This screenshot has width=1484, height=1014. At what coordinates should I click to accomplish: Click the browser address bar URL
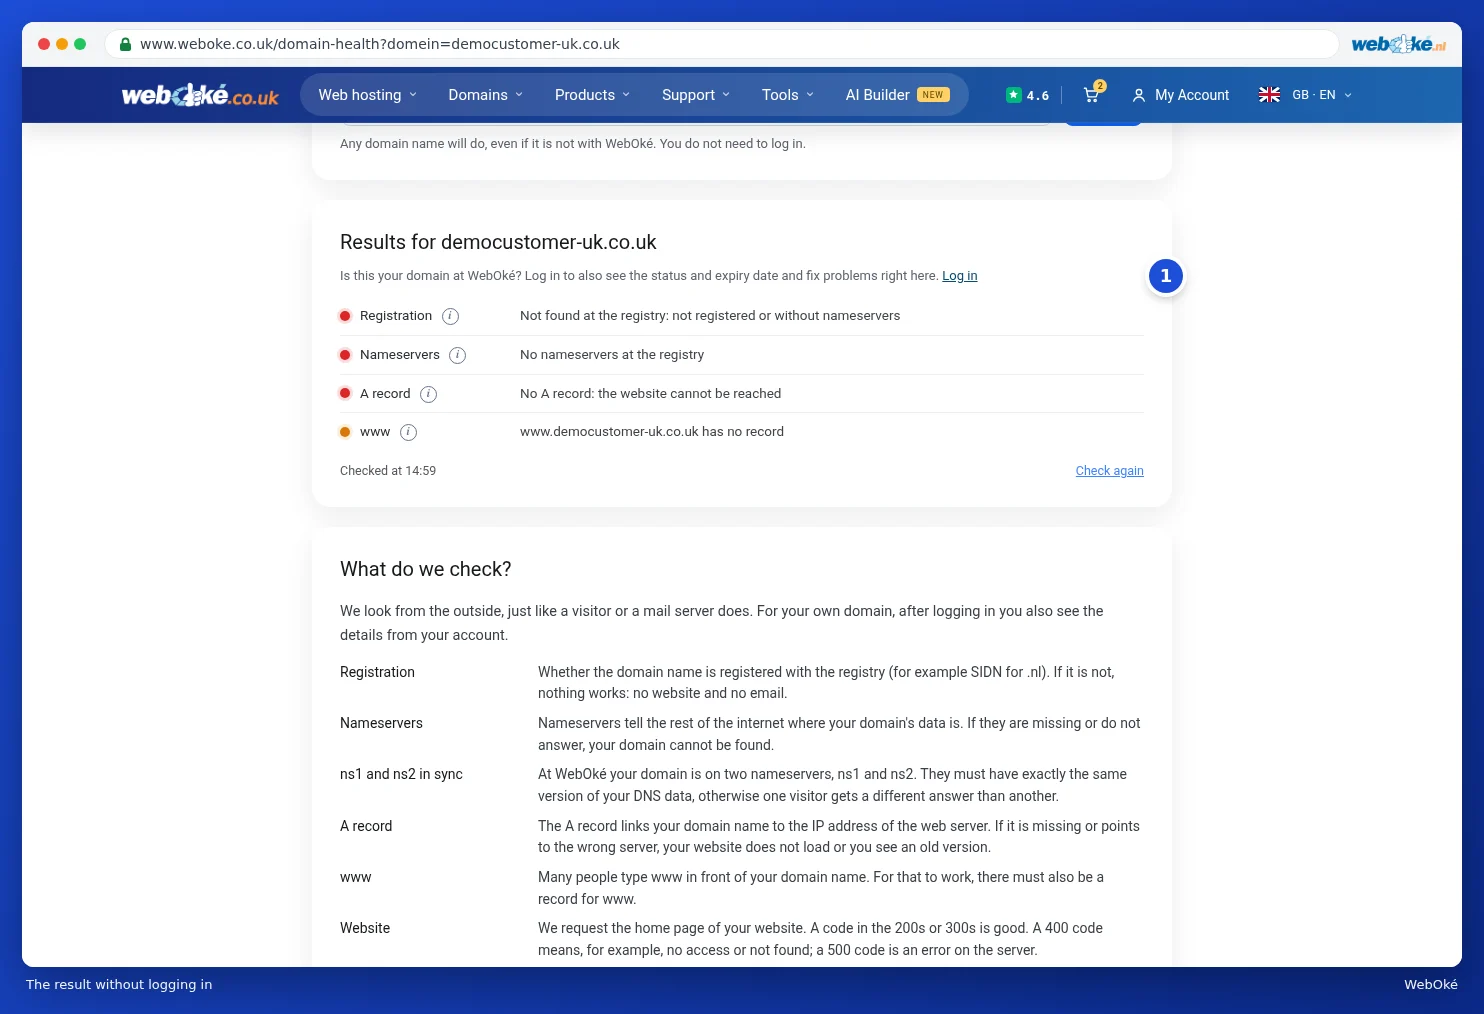click(x=379, y=44)
